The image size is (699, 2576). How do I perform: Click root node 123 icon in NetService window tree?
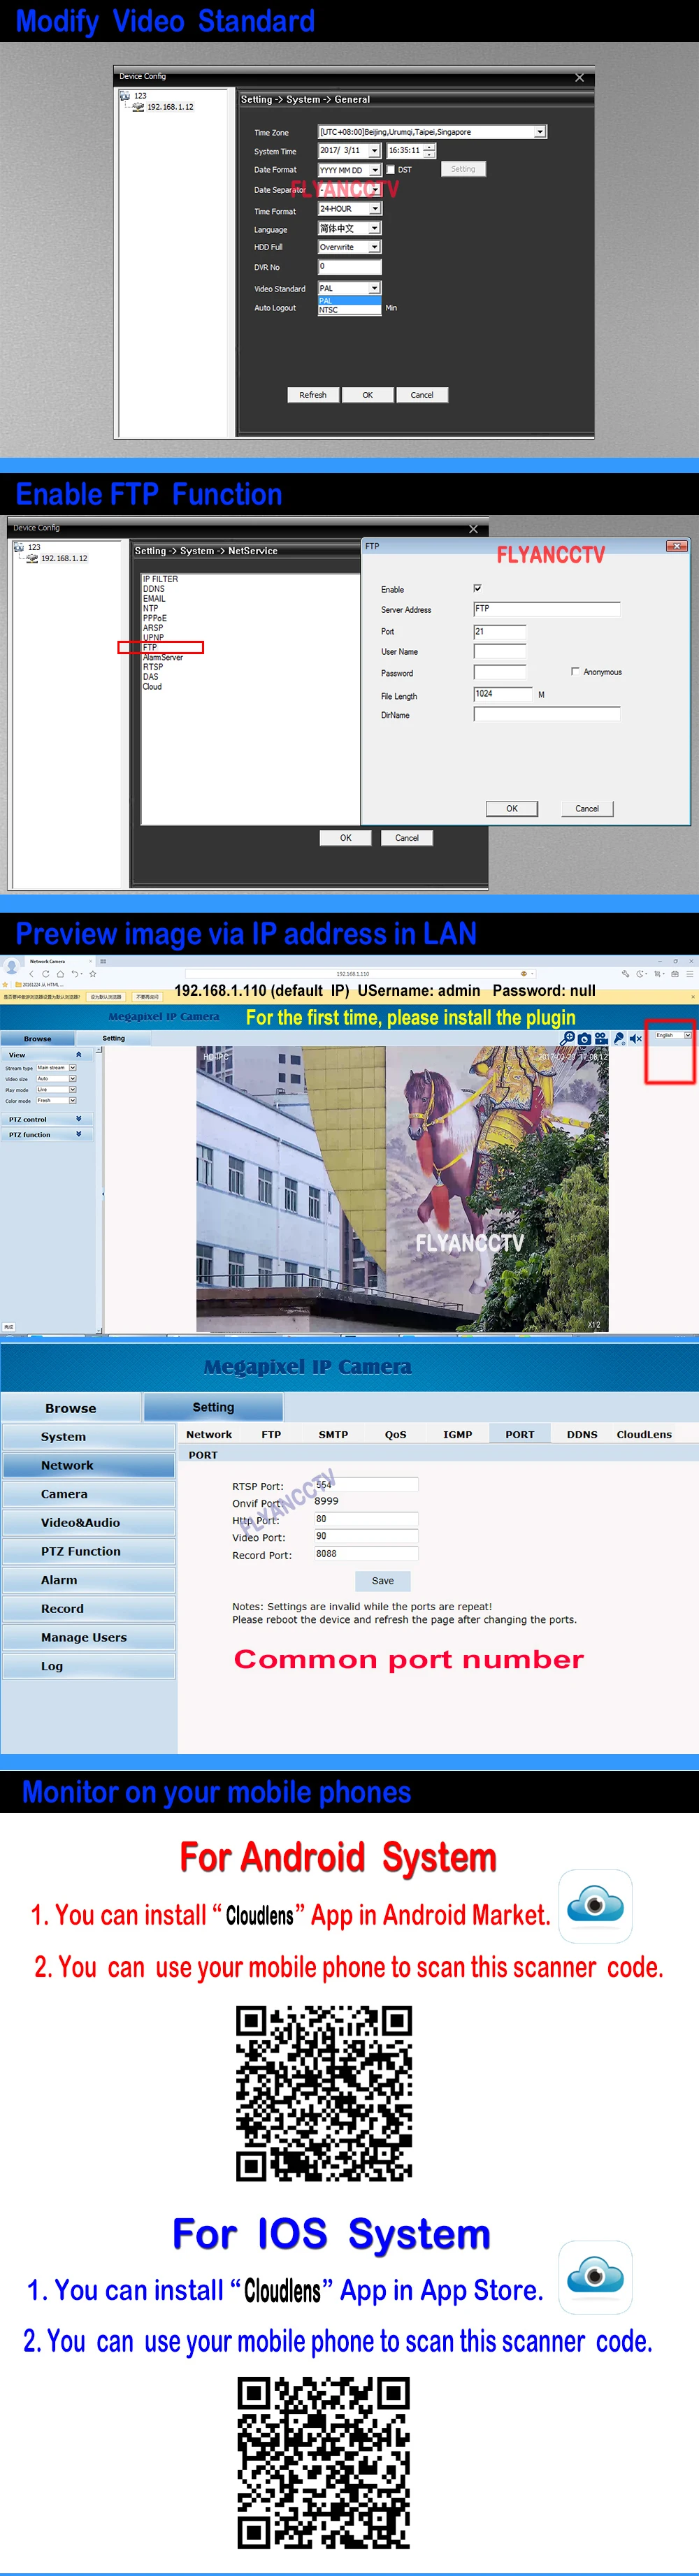[19, 547]
